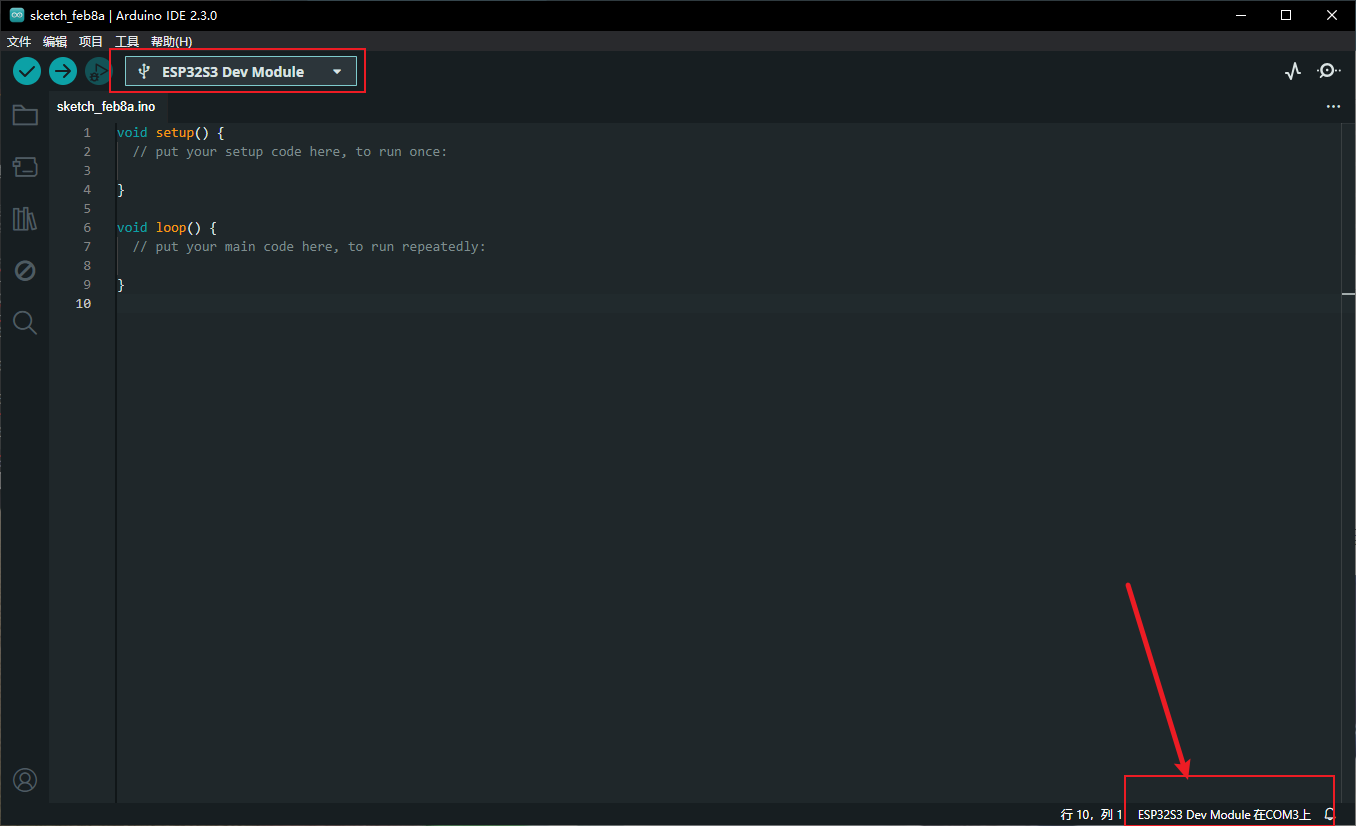Click the Verify sketch checkmark button
Image resolution: width=1356 pixels, height=826 pixels.
27,71
